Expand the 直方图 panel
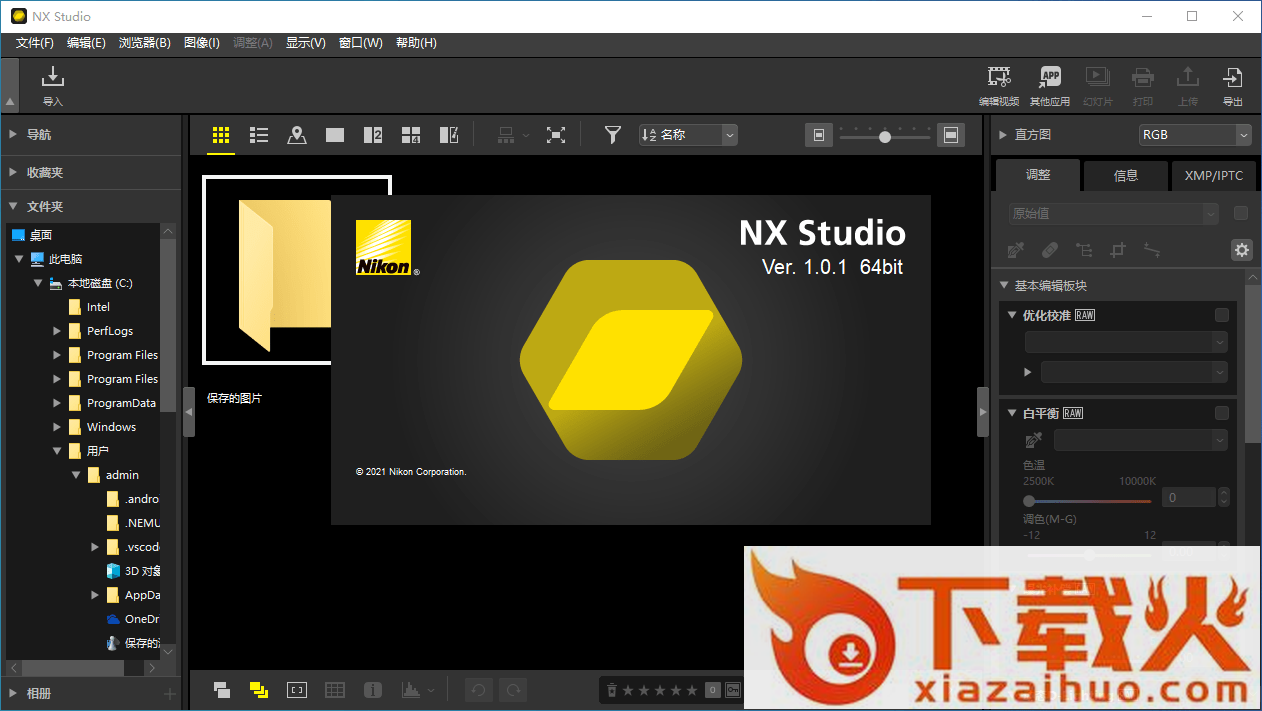 point(1004,135)
